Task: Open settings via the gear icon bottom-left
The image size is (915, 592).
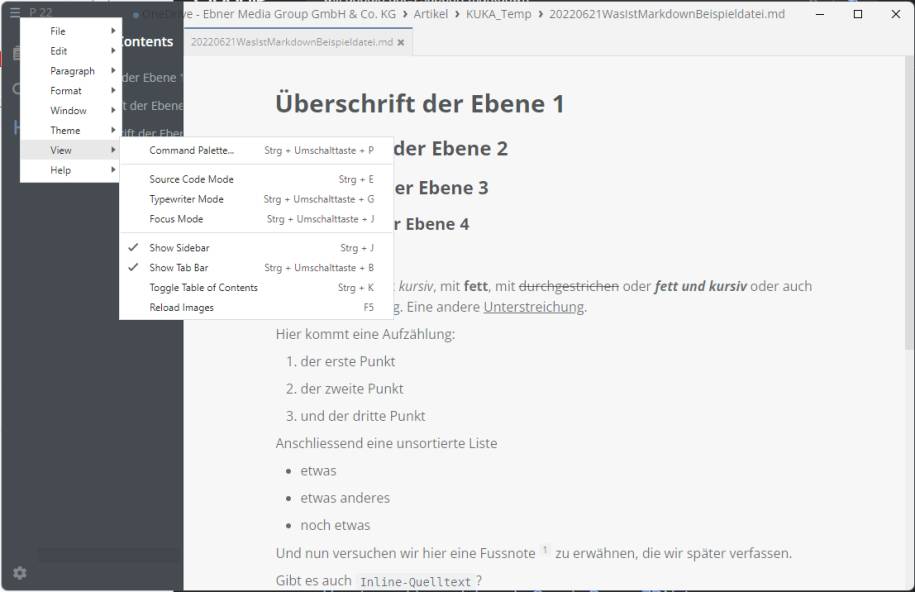Action: point(21,573)
